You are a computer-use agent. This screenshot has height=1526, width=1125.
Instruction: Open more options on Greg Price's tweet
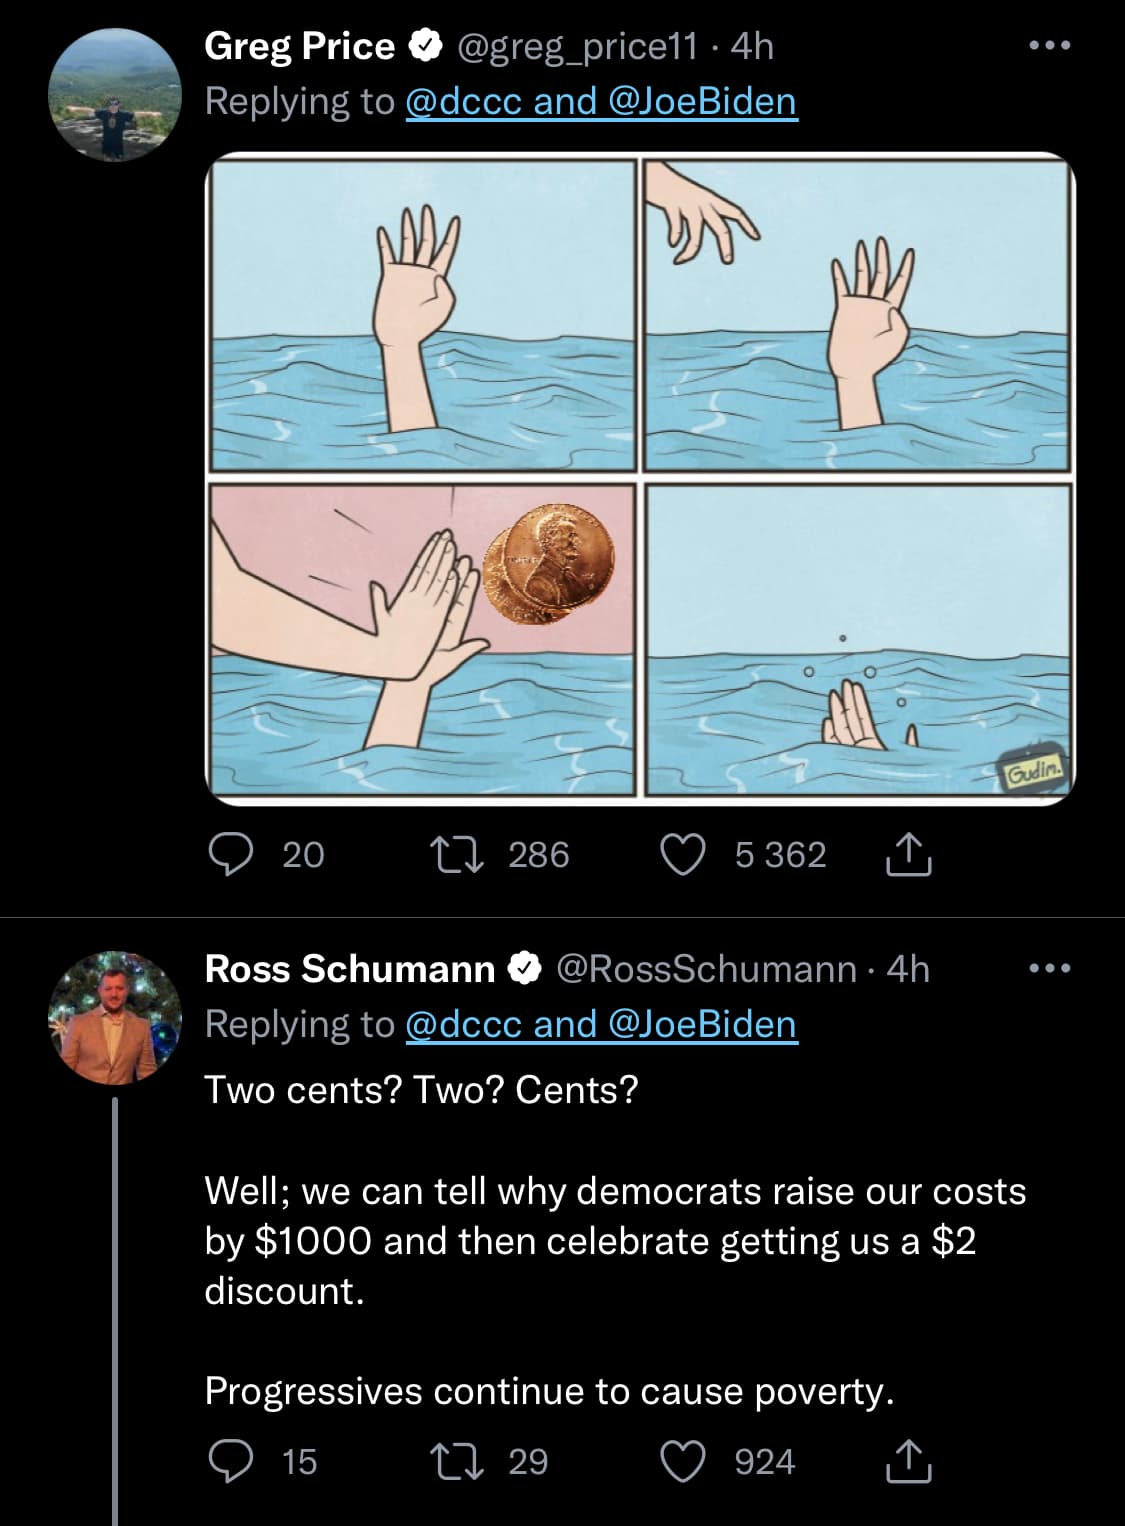pyautogui.click(x=1050, y=46)
